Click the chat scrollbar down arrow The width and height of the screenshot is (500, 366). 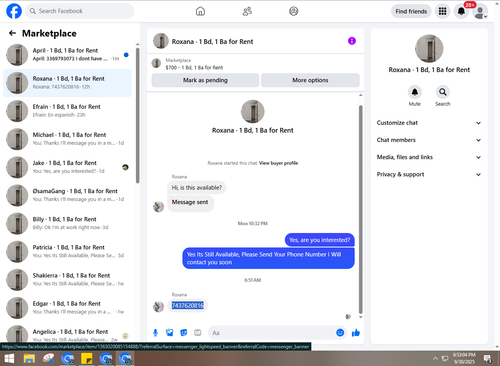click(x=360, y=317)
